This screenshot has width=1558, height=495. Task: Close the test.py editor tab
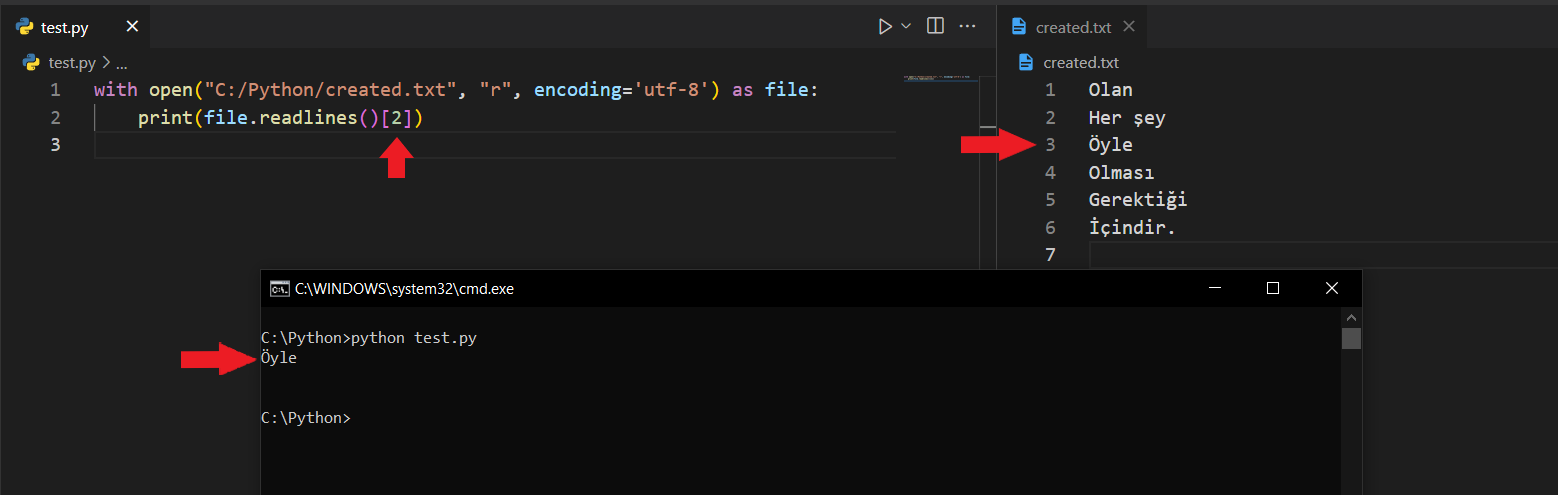(x=132, y=27)
